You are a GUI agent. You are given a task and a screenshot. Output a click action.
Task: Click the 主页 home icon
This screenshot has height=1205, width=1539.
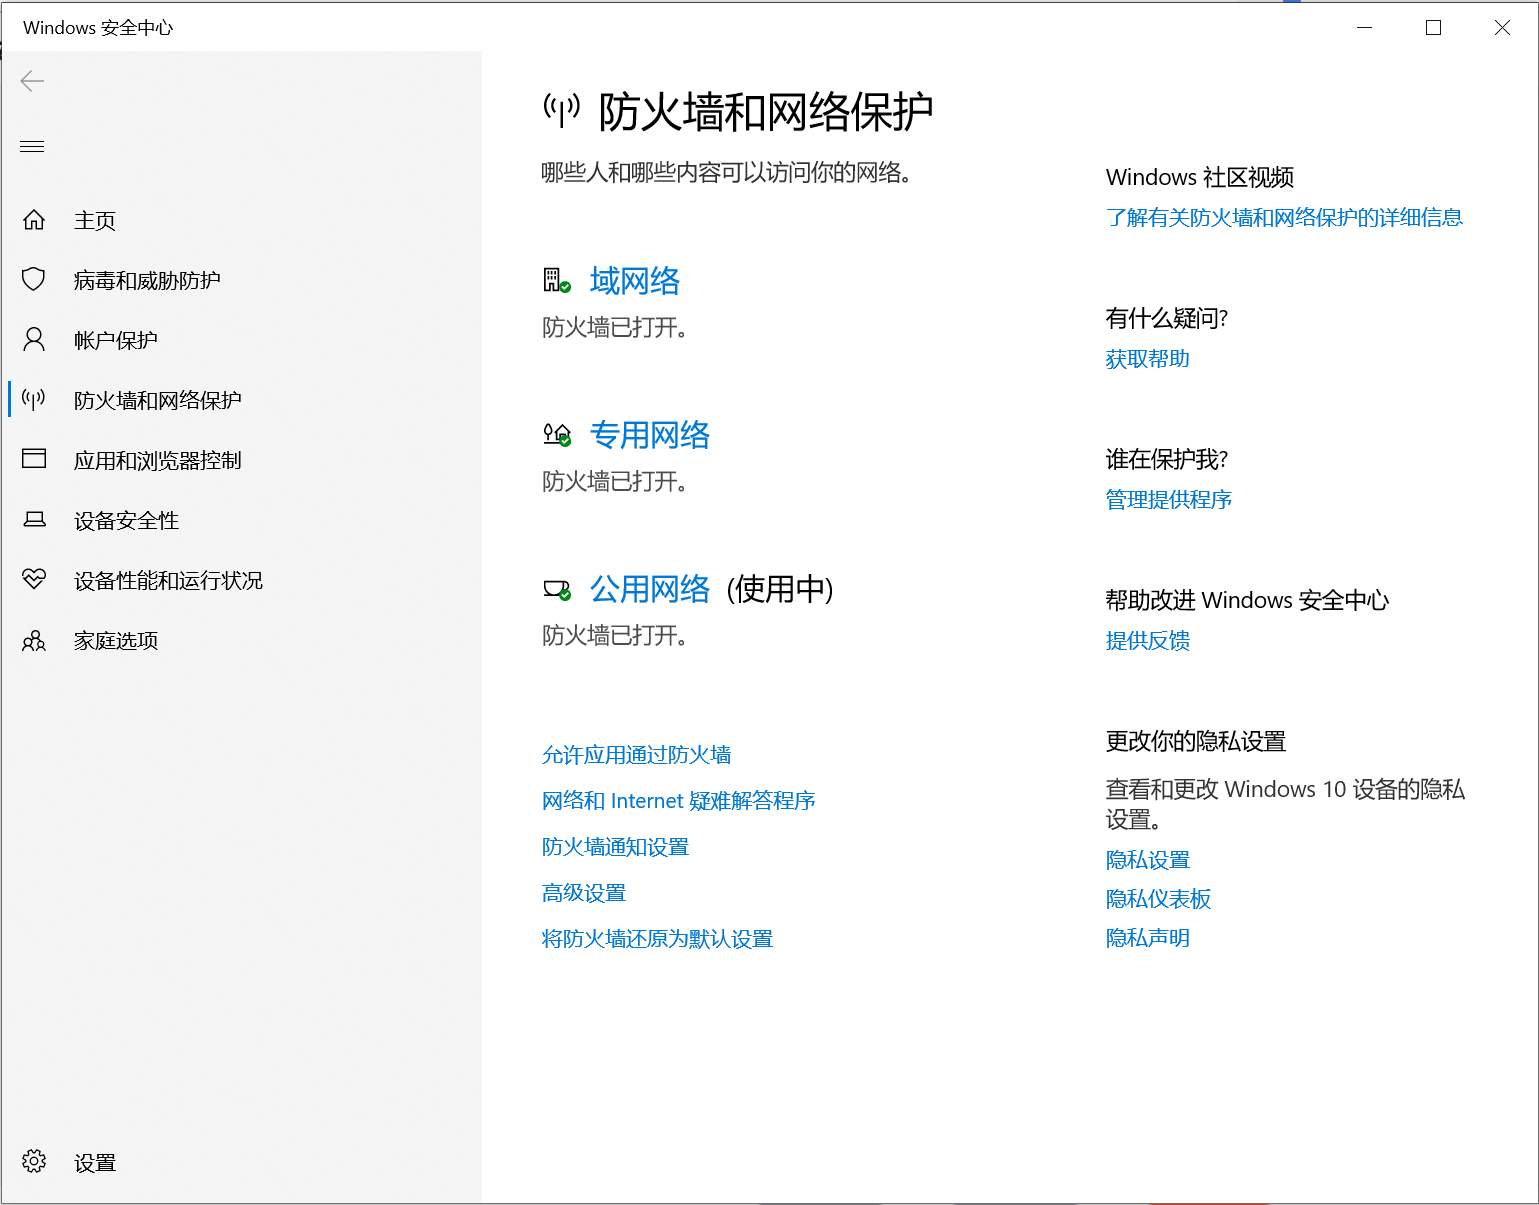pos(33,219)
